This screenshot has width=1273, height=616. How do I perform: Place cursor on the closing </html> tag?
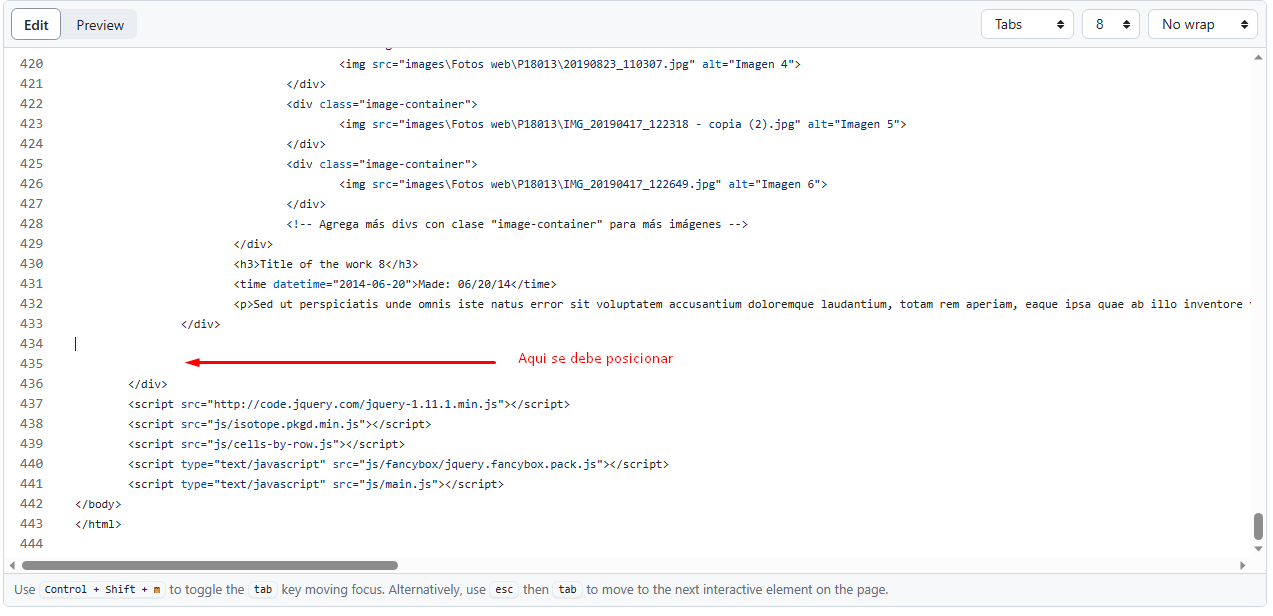pyautogui.click(x=97, y=523)
